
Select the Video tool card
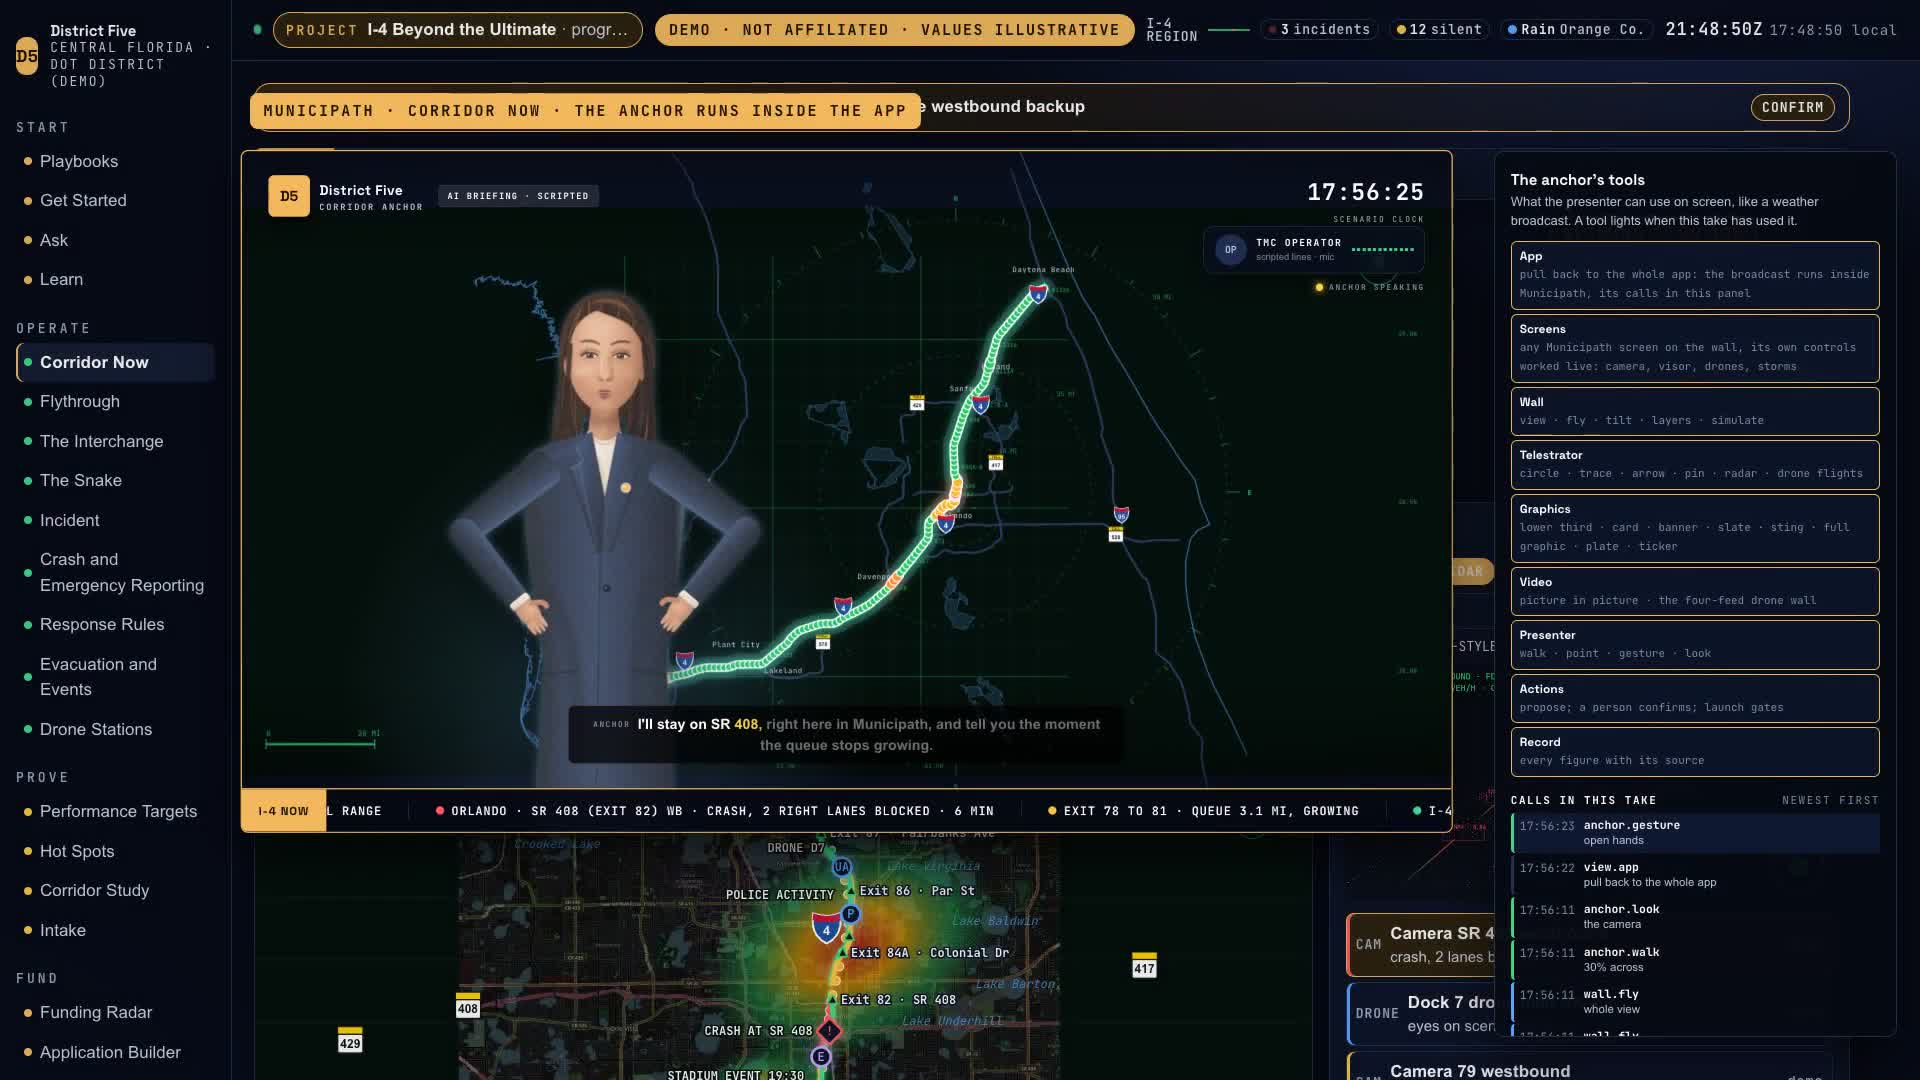click(x=1694, y=591)
